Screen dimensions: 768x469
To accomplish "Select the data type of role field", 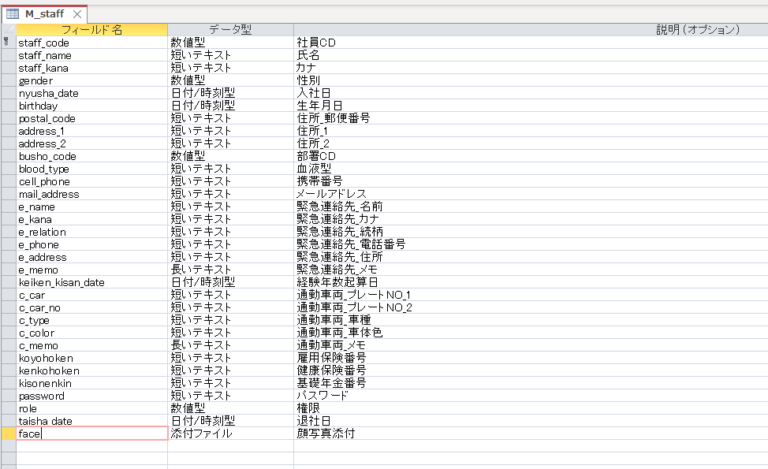I will point(230,409).
